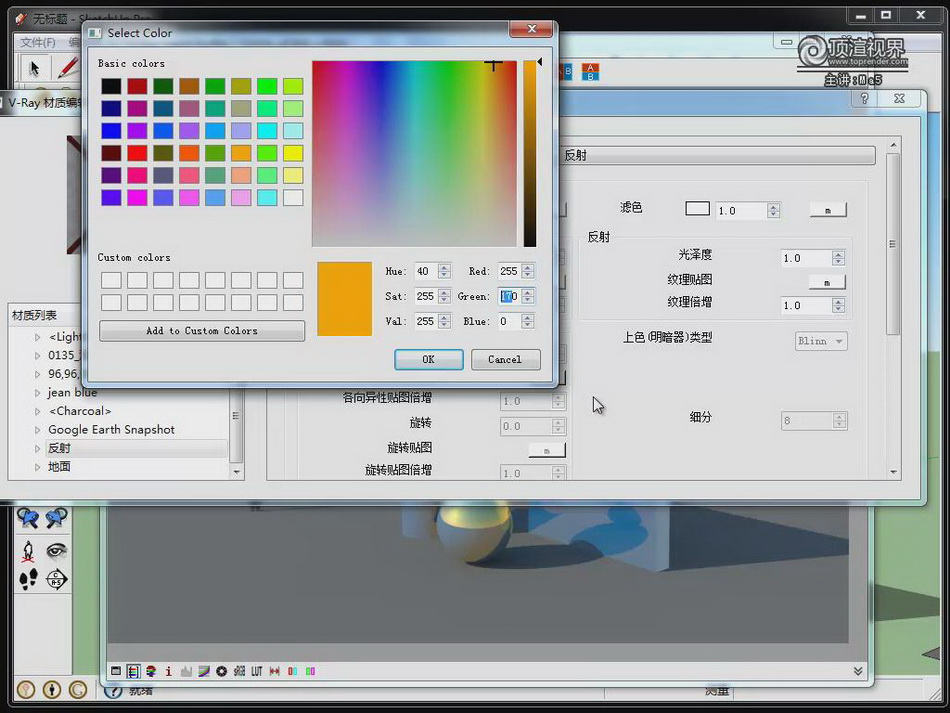950x713 pixels.
Task: Click the Position Camera person icon
Action: [x=28, y=551]
